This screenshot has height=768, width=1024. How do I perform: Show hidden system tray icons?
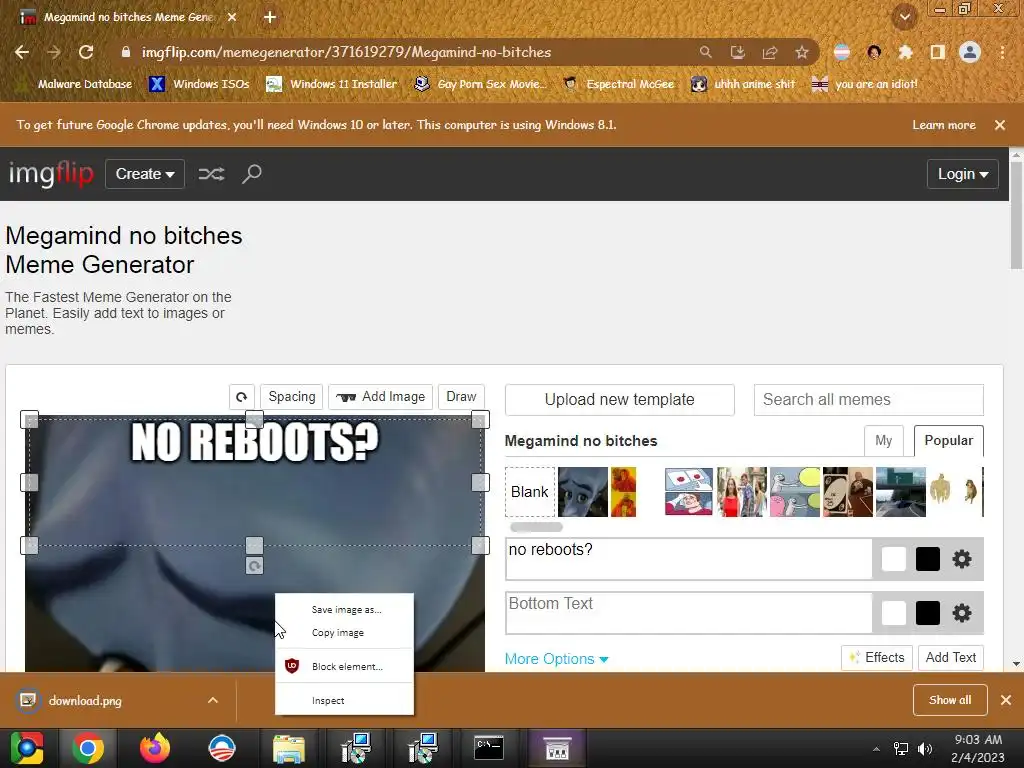click(876, 749)
